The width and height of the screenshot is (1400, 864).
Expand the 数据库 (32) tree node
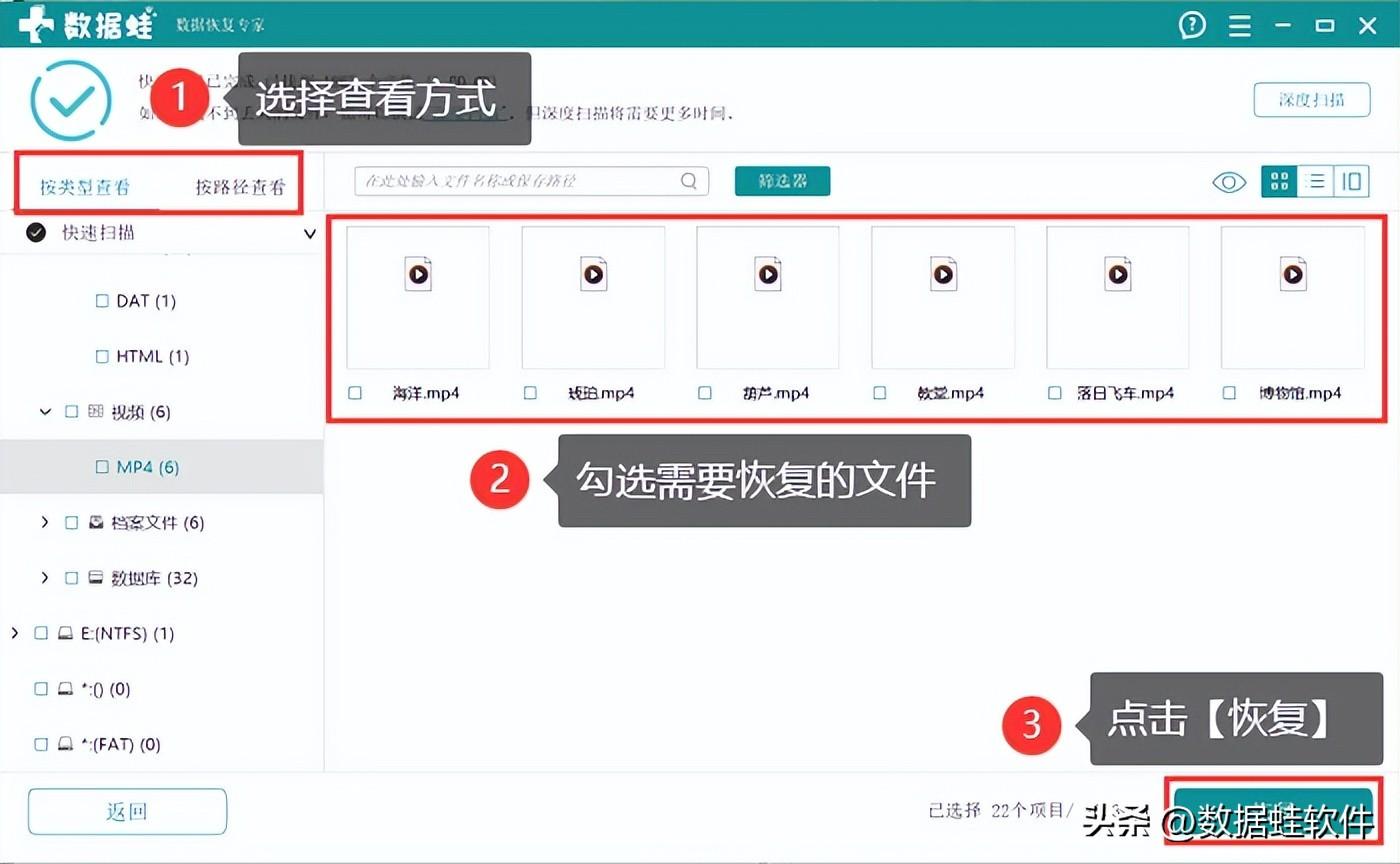pyautogui.click(x=44, y=578)
